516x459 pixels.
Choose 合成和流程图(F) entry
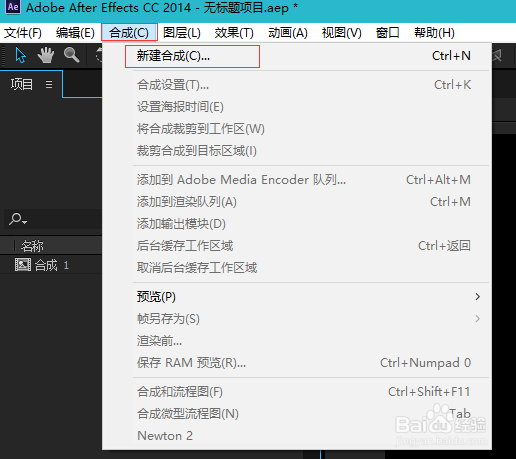pyautogui.click(x=297, y=392)
